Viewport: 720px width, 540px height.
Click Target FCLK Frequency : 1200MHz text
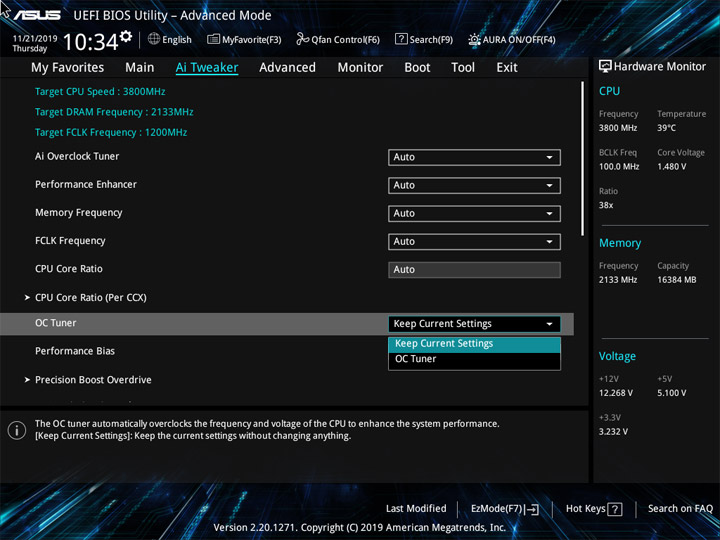(111, 132)
